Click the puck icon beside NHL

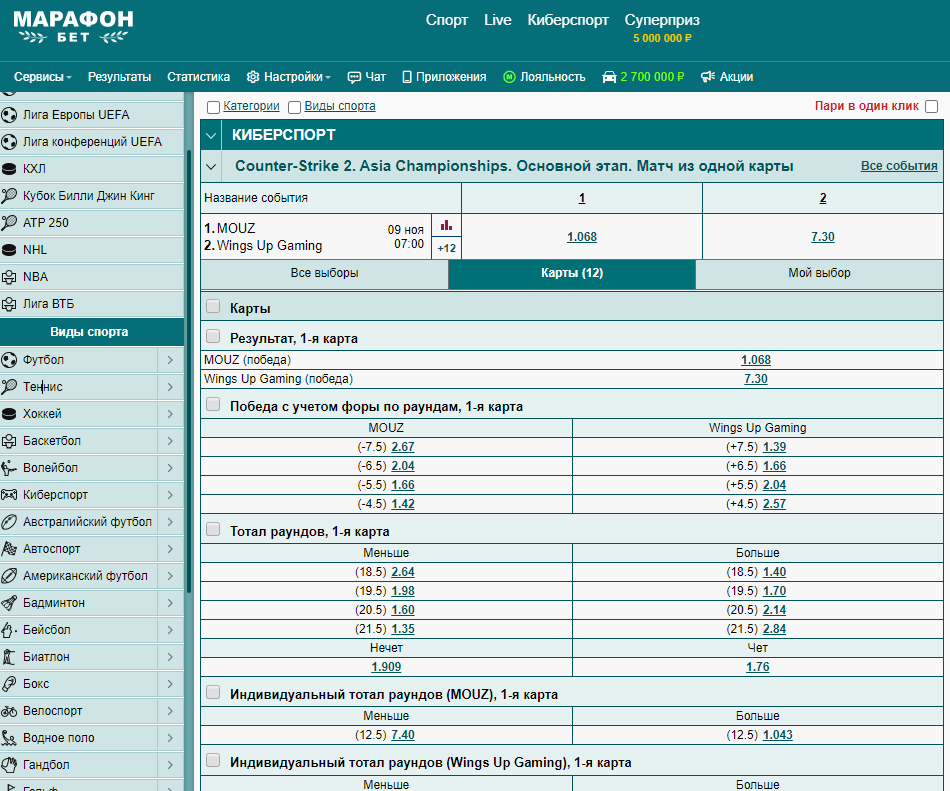(9, 250)
